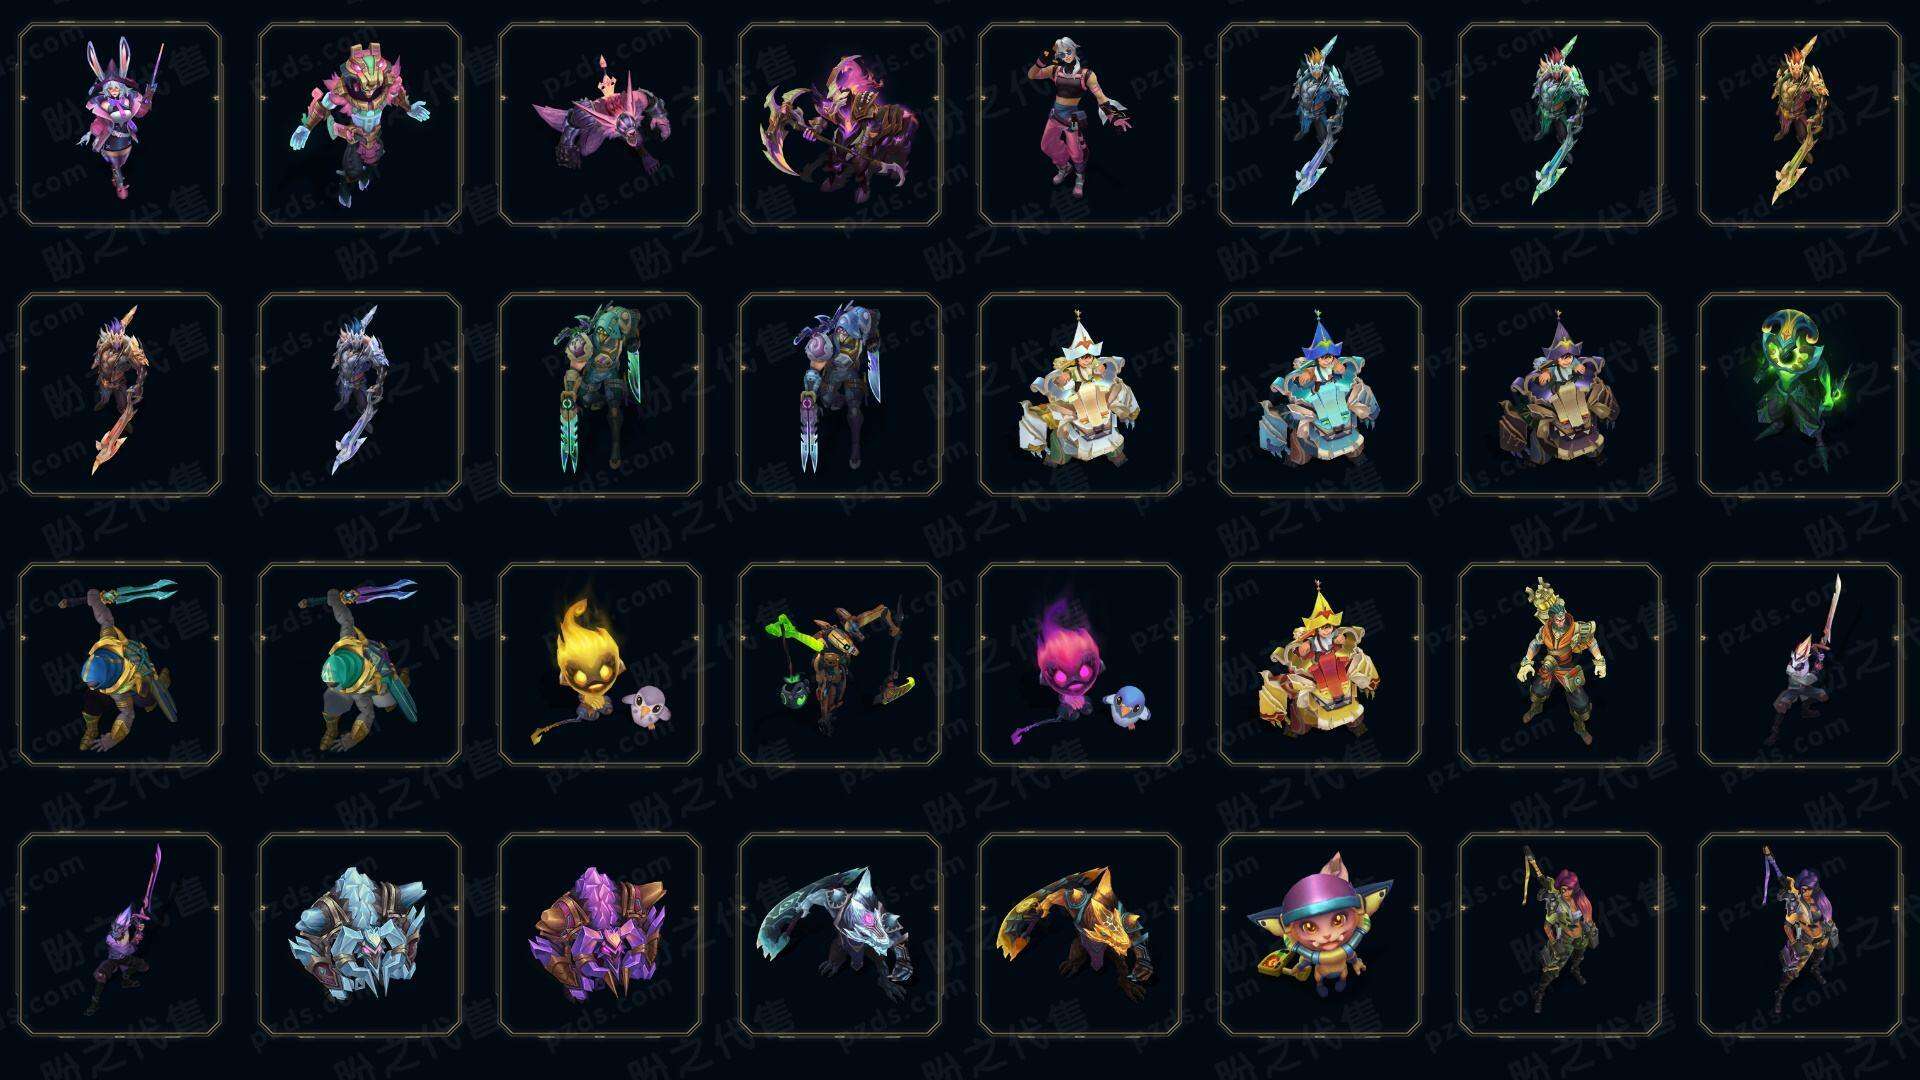Viewport: 1920px width, 1080px height.
Task: Select the purple-haired gunner in bottom-right tile
Action: tap(1800, 934)
